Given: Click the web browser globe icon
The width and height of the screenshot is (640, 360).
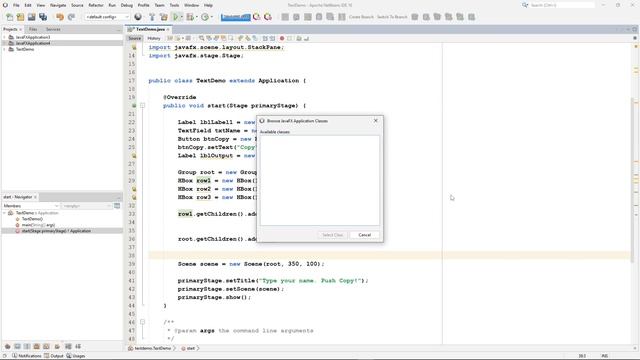Looking at the screenshot, I should [x=138, y=17].
